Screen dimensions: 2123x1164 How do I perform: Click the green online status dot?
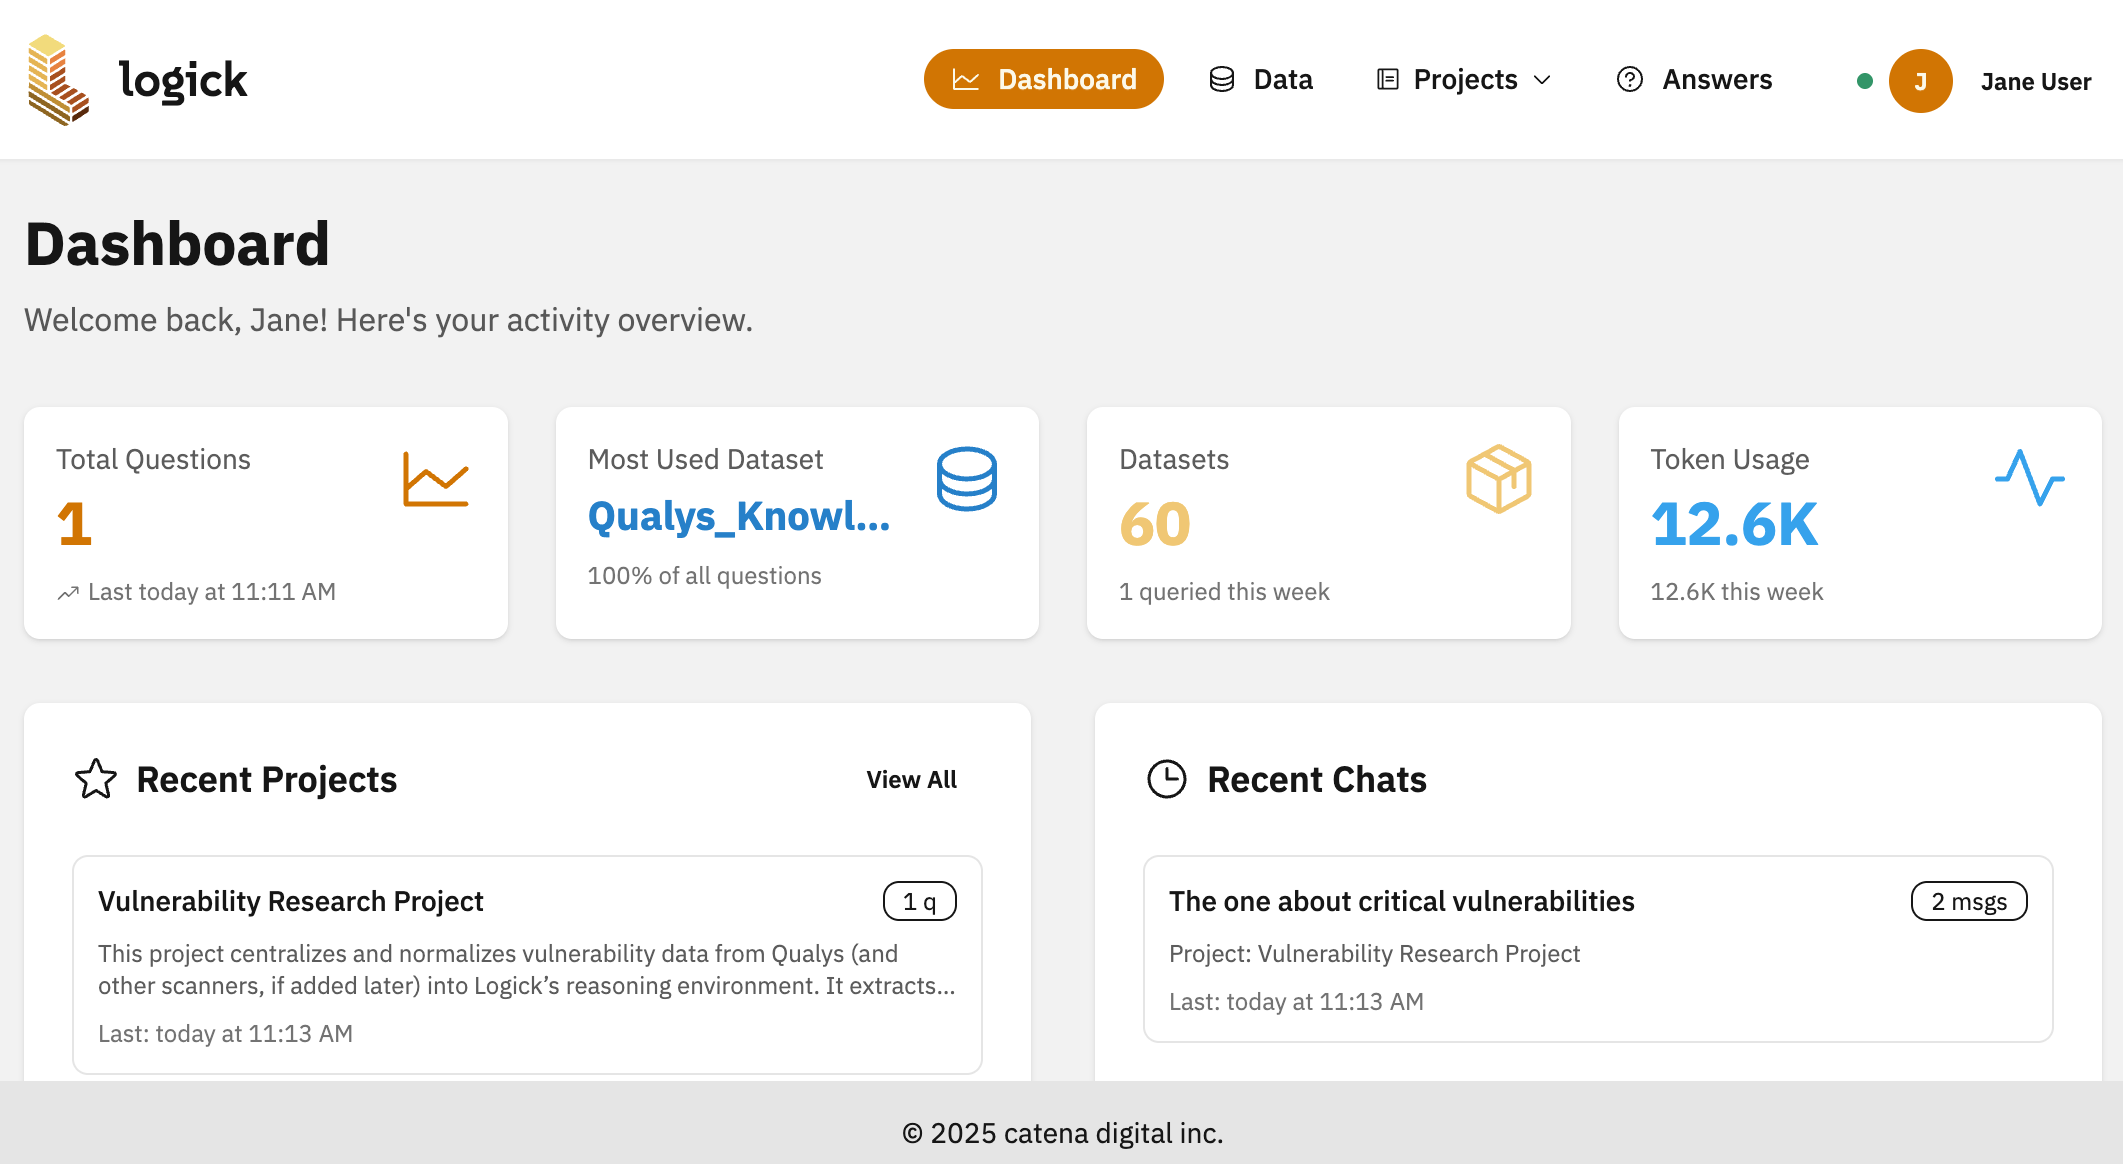coord(1864,81)
